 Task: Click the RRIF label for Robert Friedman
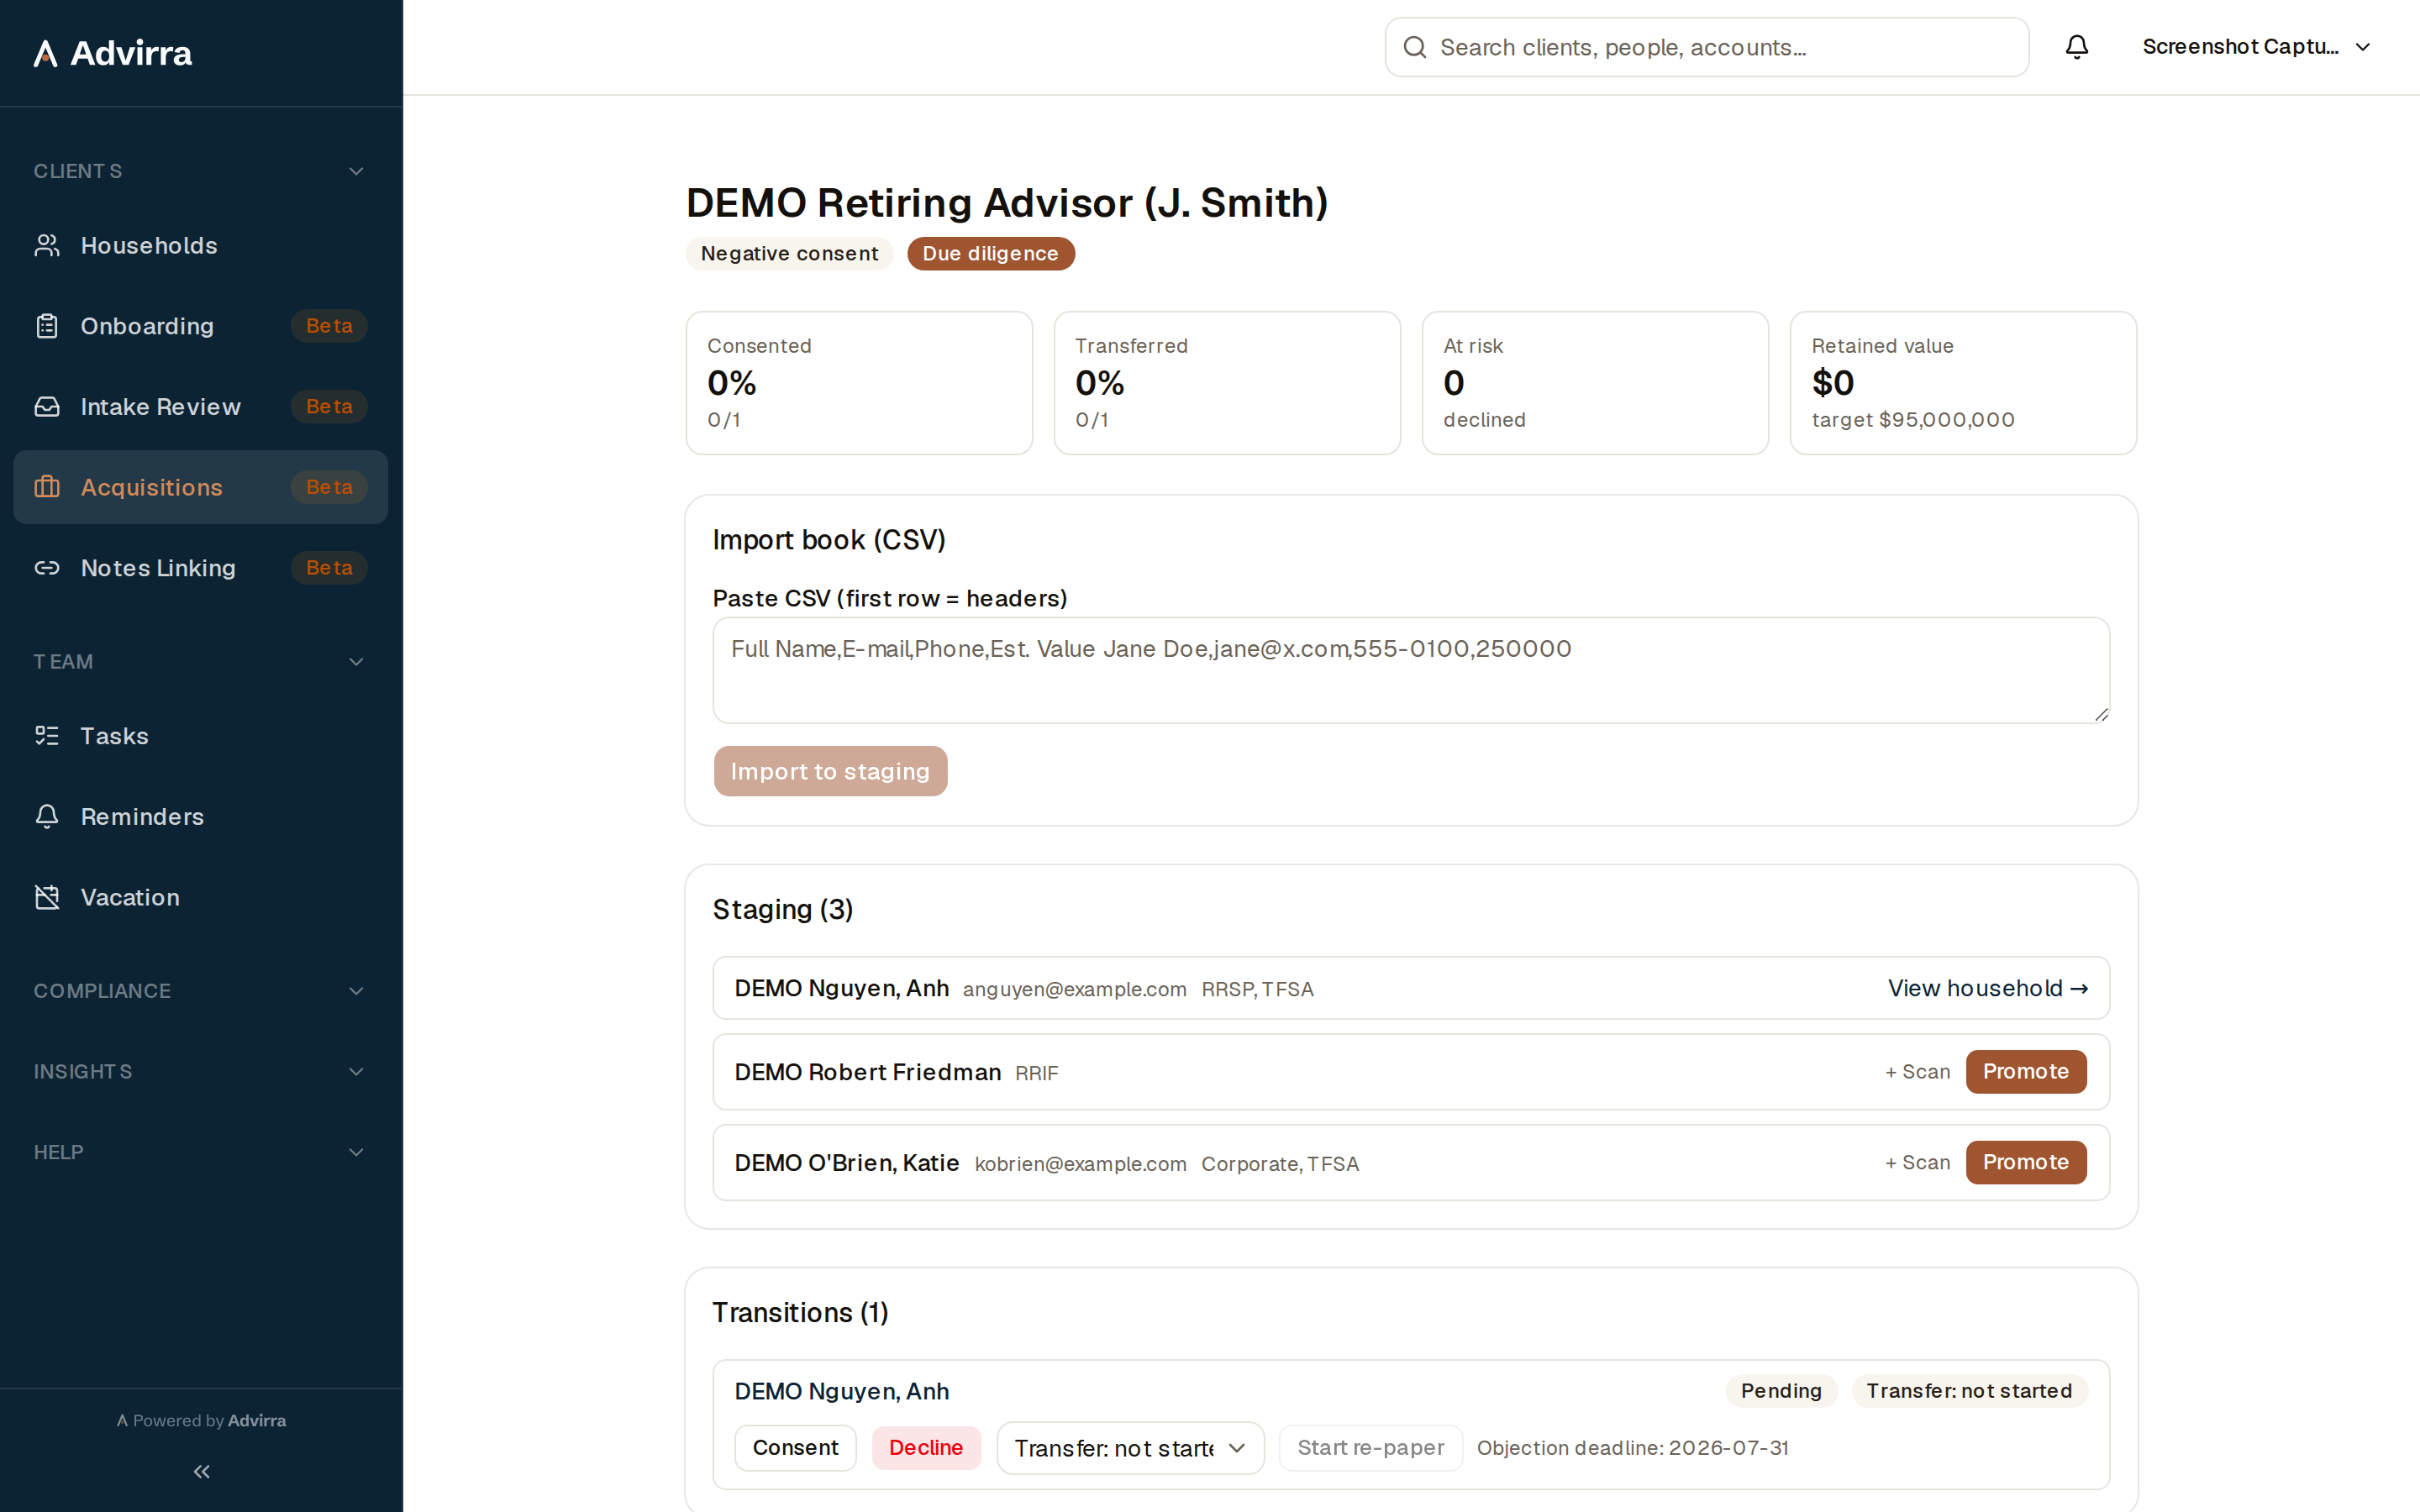coord(1036,1073)
